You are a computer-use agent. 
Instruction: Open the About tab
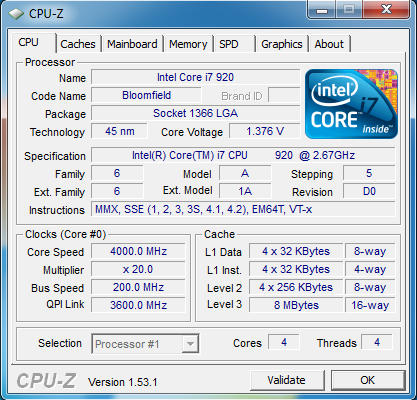coord(329,44)
